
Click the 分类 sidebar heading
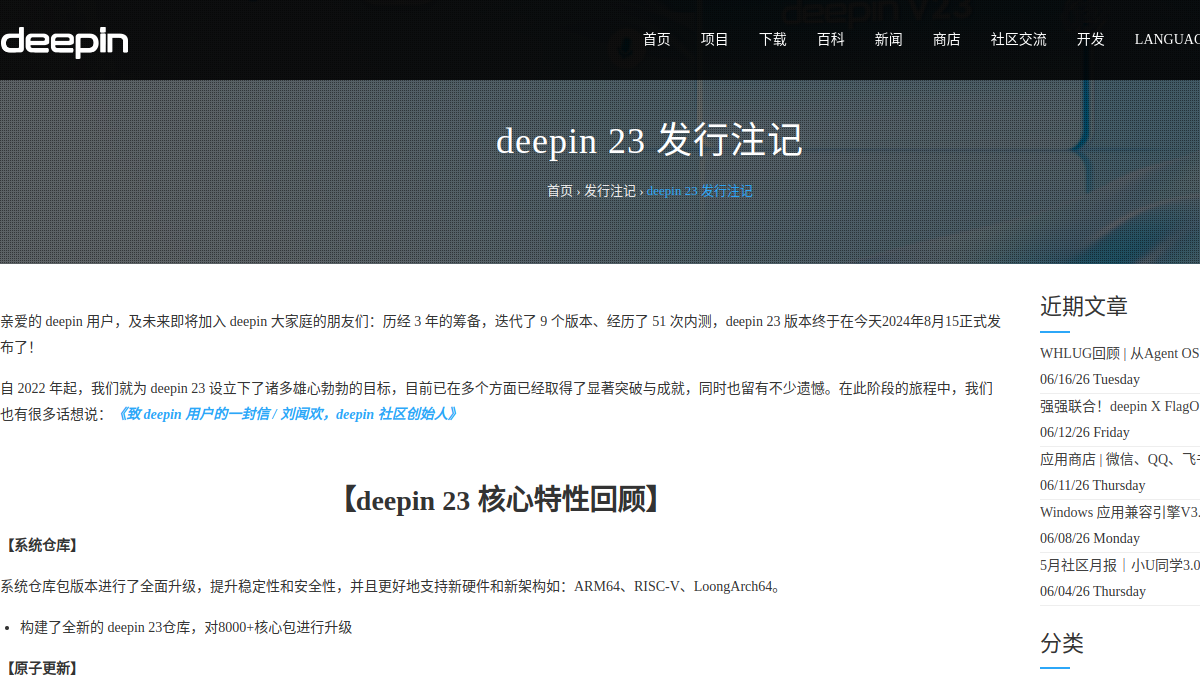point(1062,643)
